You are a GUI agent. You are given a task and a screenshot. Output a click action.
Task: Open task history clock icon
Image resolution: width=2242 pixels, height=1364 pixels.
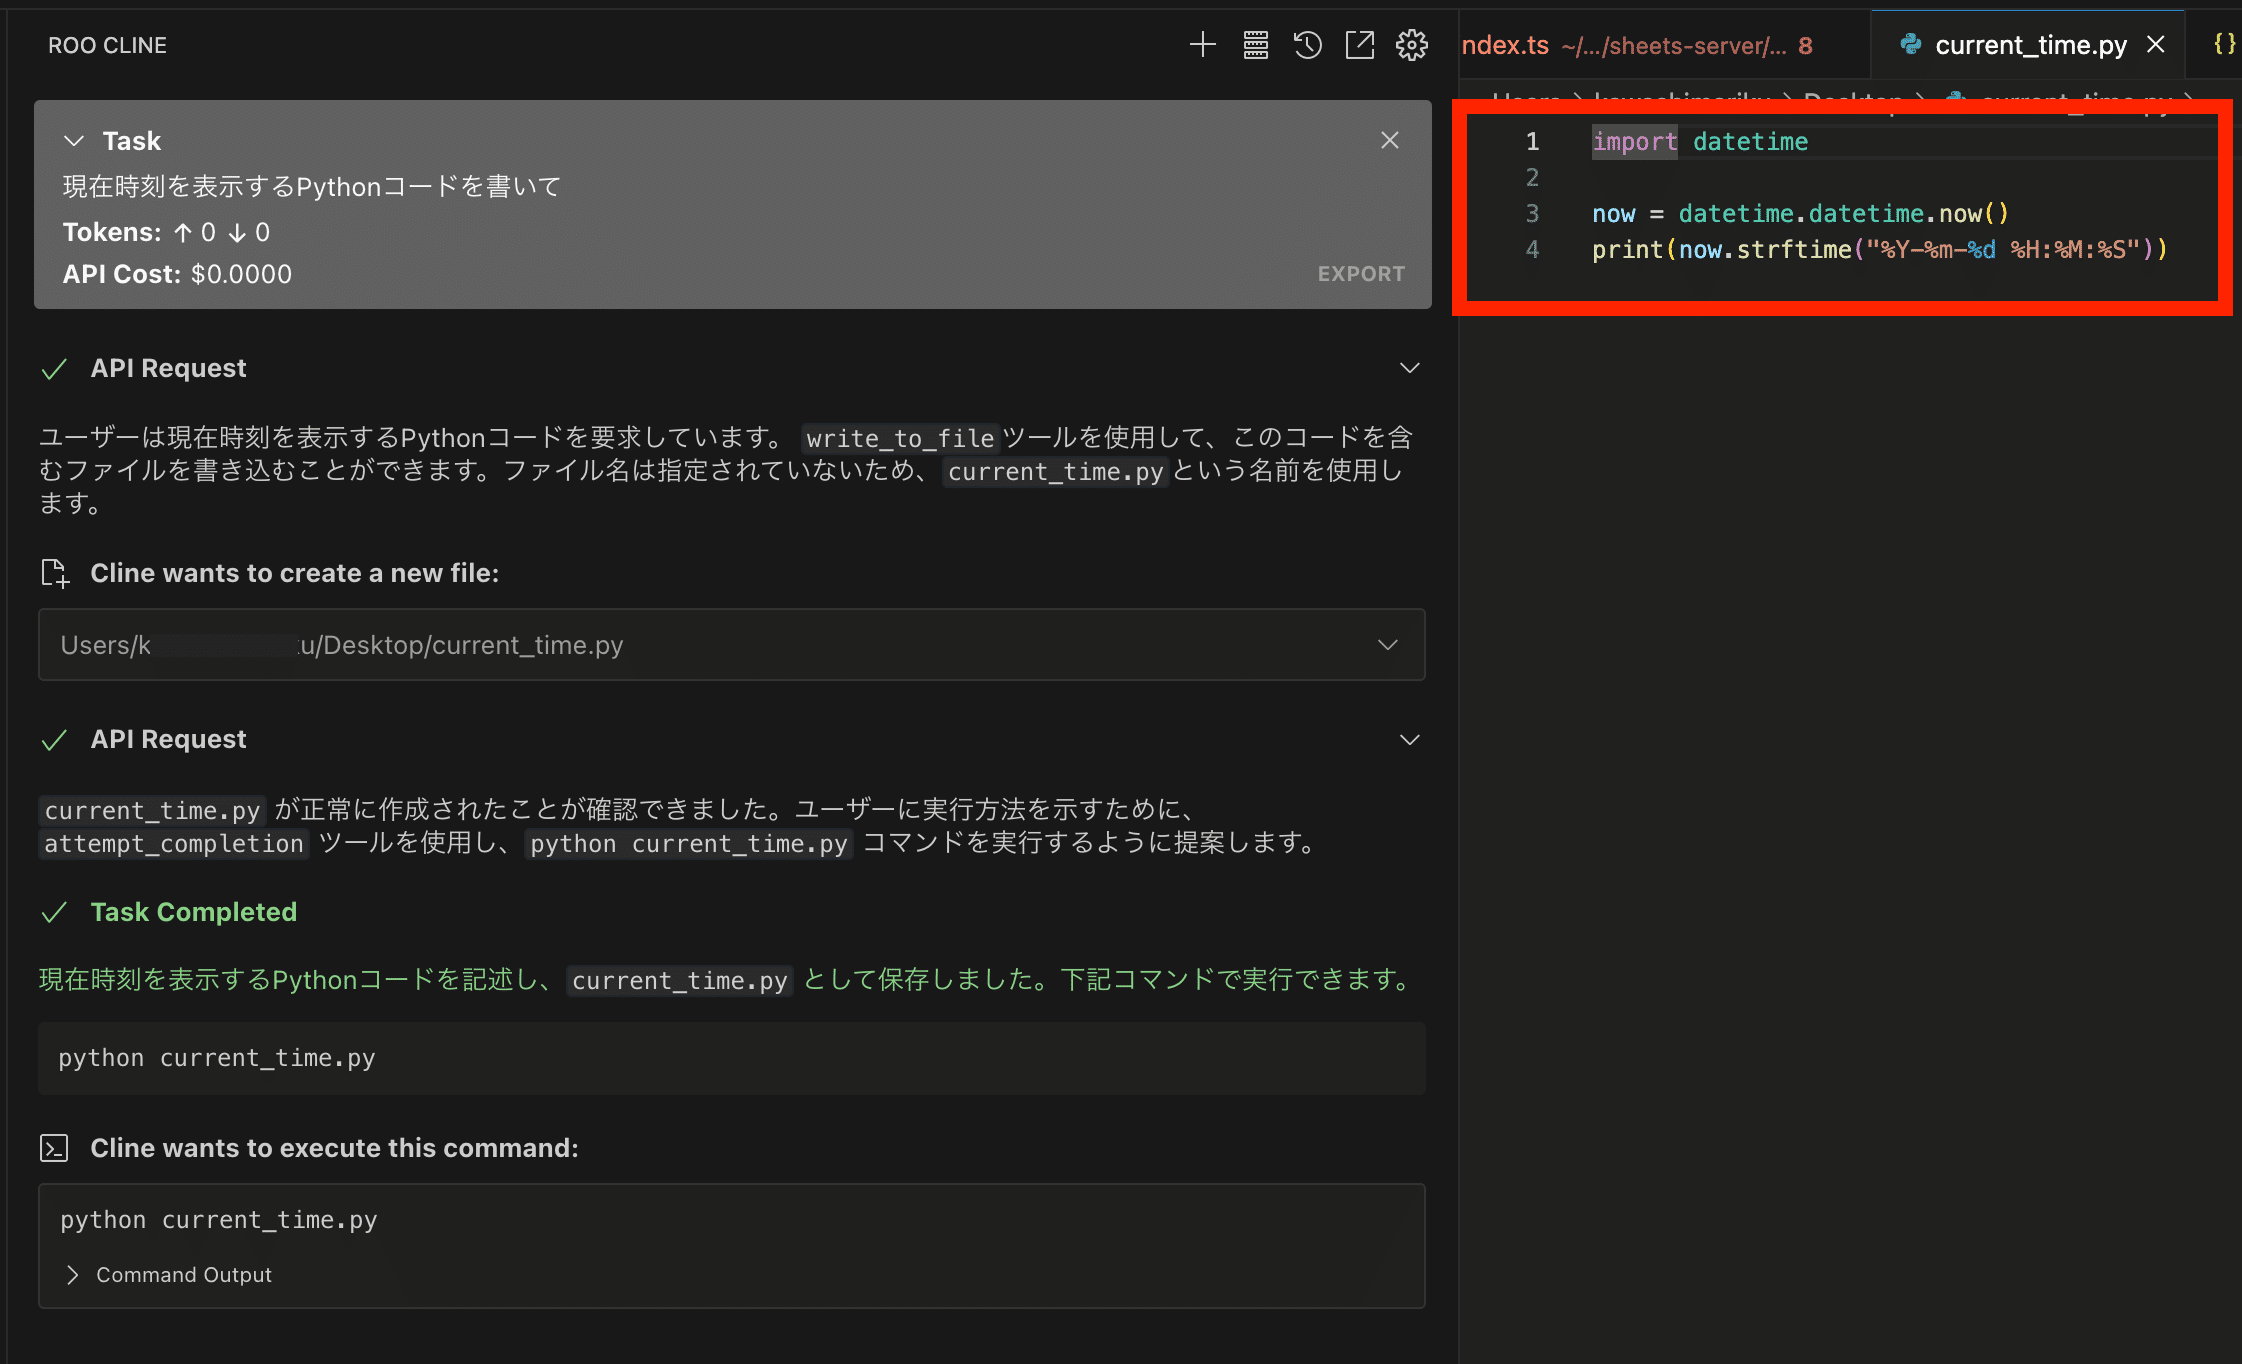pos(1307,45)
